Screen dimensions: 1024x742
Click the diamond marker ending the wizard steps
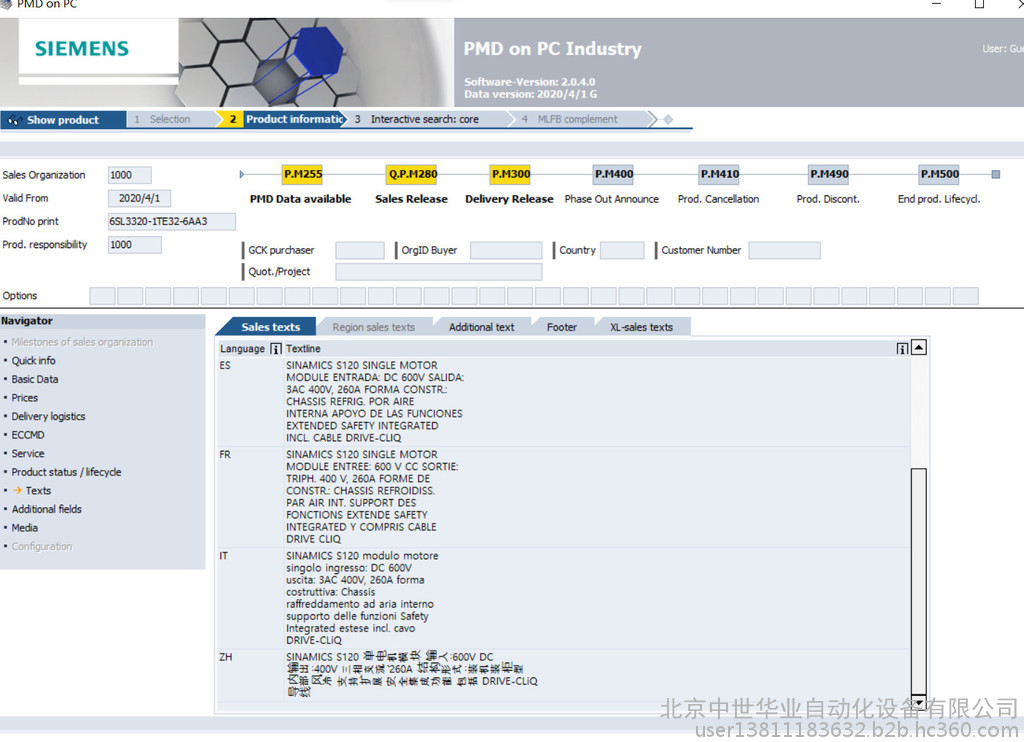coord(668,120)
